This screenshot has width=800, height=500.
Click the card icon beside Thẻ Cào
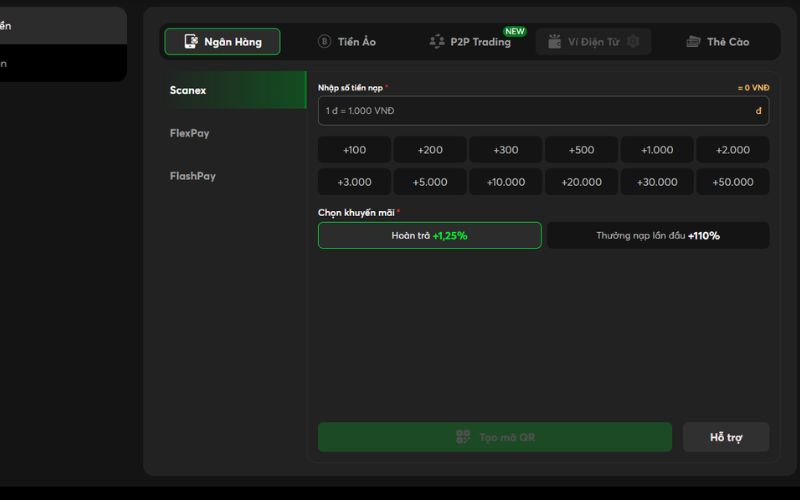tap(693, 42)
